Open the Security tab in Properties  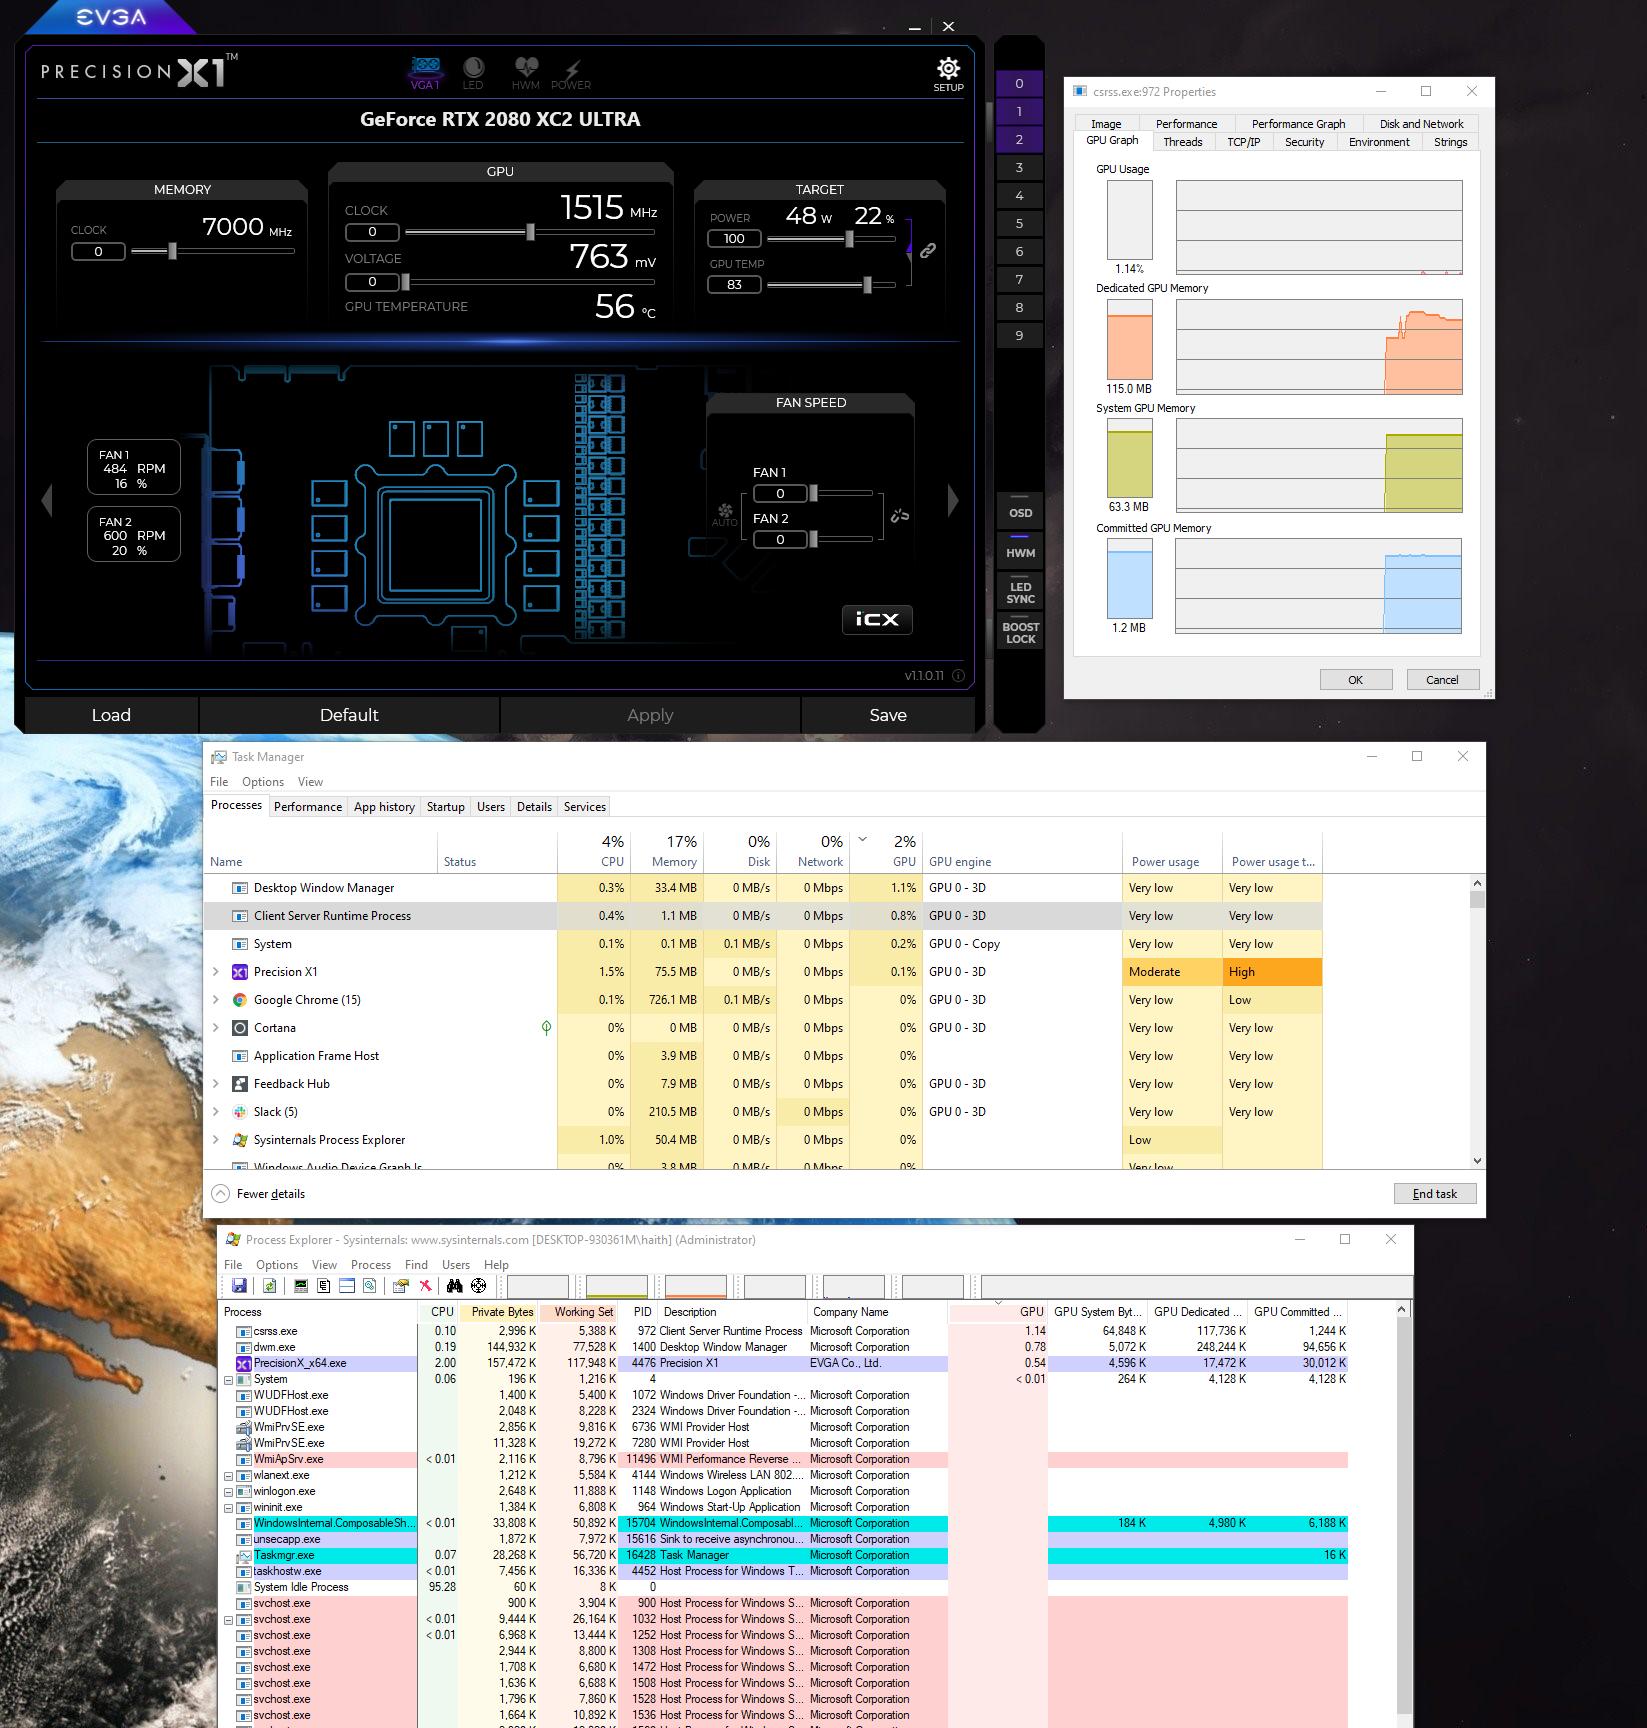(x=1304, y=142)
